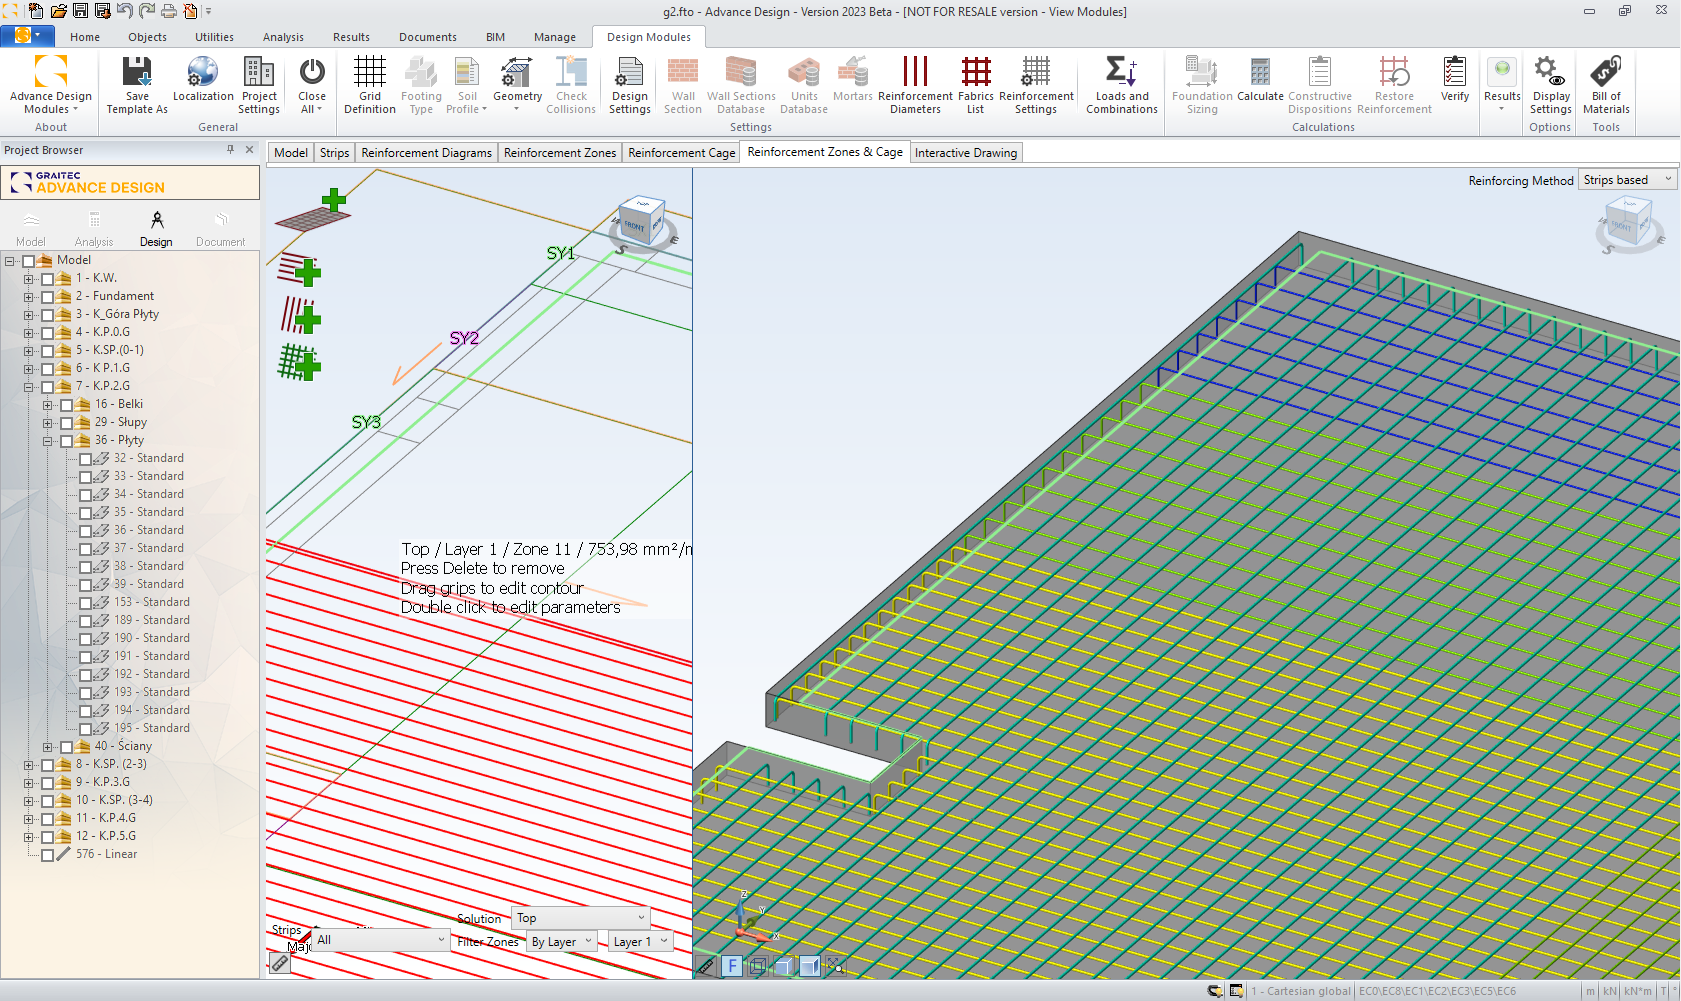Open Fabrics List

[976, 85]
